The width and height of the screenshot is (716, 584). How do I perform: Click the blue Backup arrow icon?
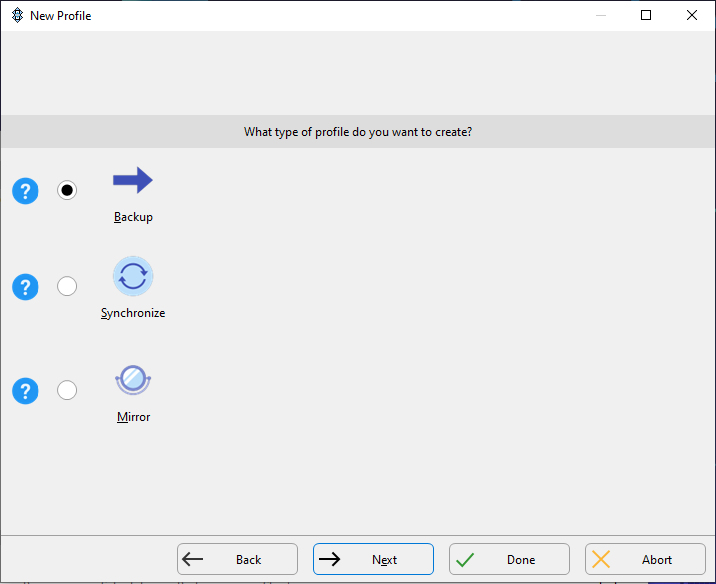pos(133,180)
